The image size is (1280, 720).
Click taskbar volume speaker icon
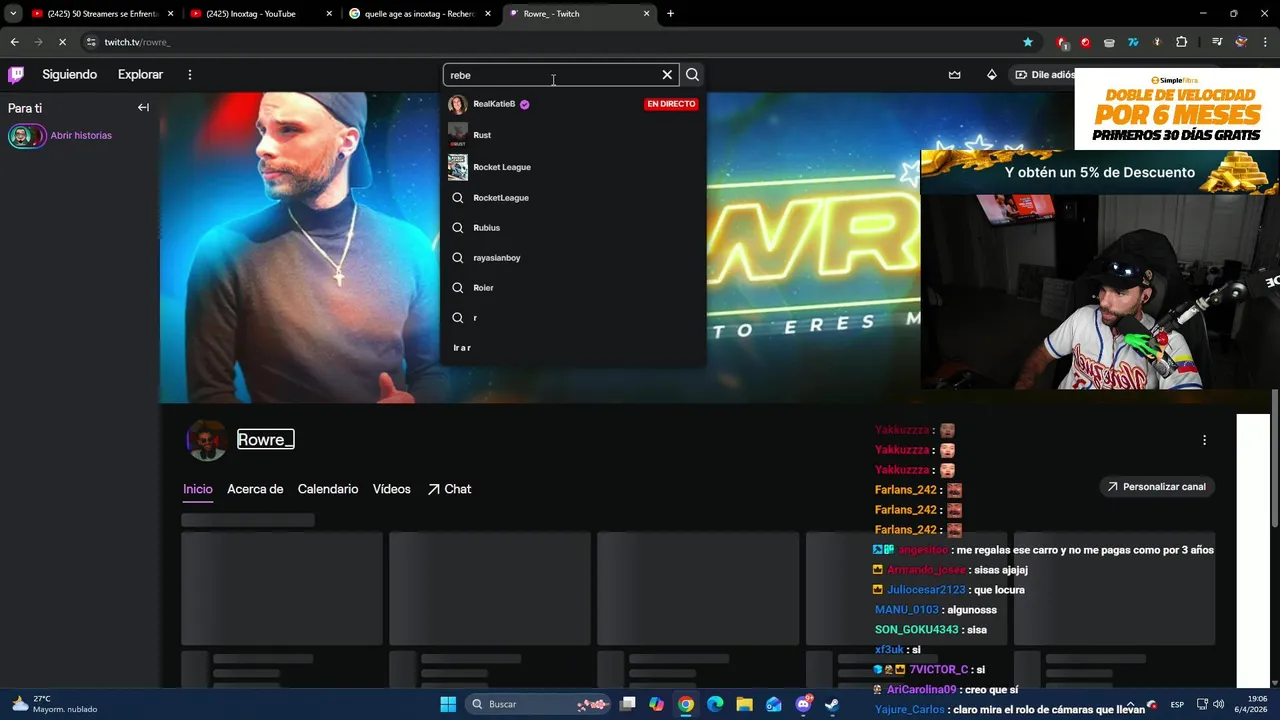pyautogui.click(x=1218, y=704)
